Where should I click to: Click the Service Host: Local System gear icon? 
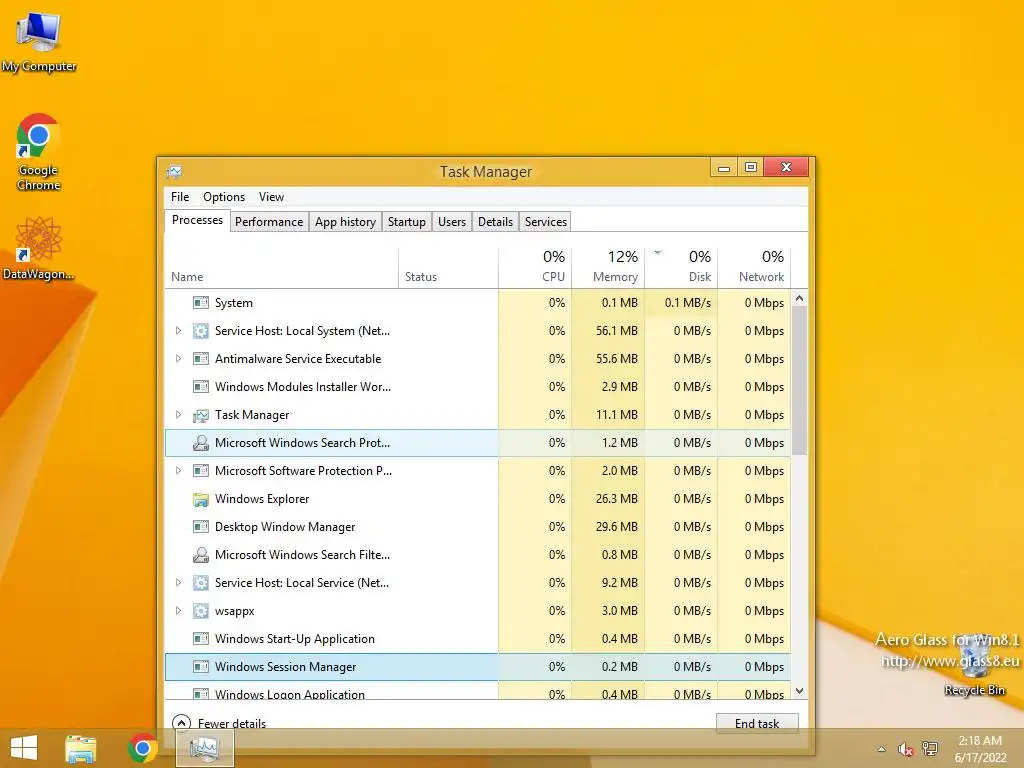200,330
